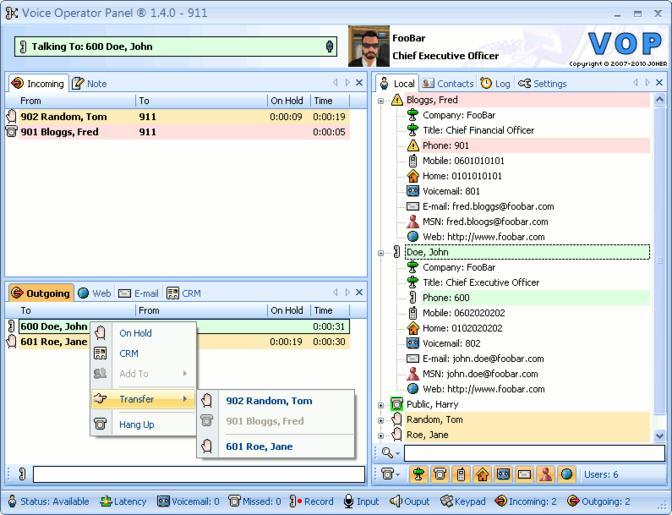Image resolution: width=672 pixels, height=515 pixels.
Task: Click the contacts panel vertical scrollbar
Action: (x=660, y=250)
